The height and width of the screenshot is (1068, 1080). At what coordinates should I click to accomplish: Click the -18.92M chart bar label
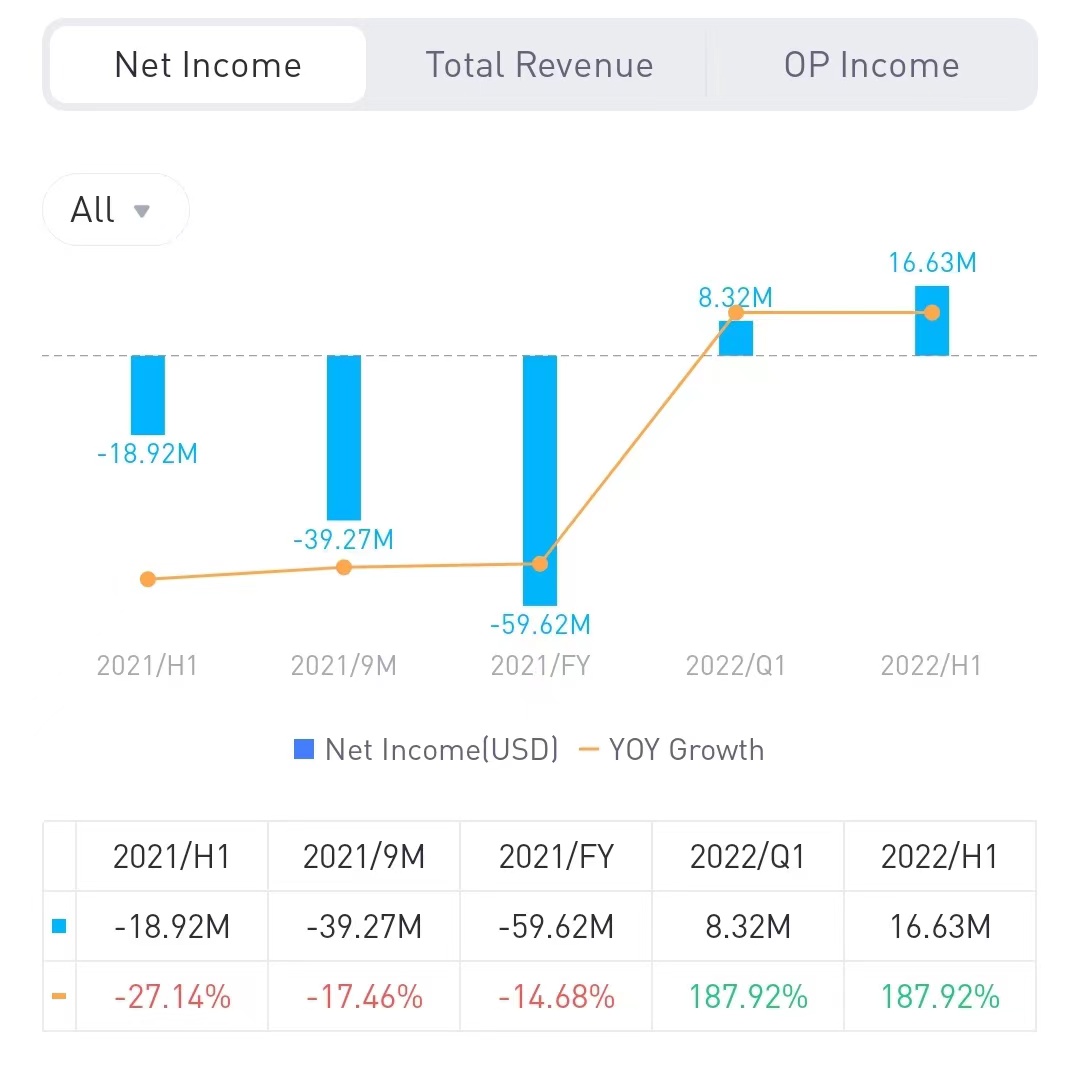pos(147,454)
